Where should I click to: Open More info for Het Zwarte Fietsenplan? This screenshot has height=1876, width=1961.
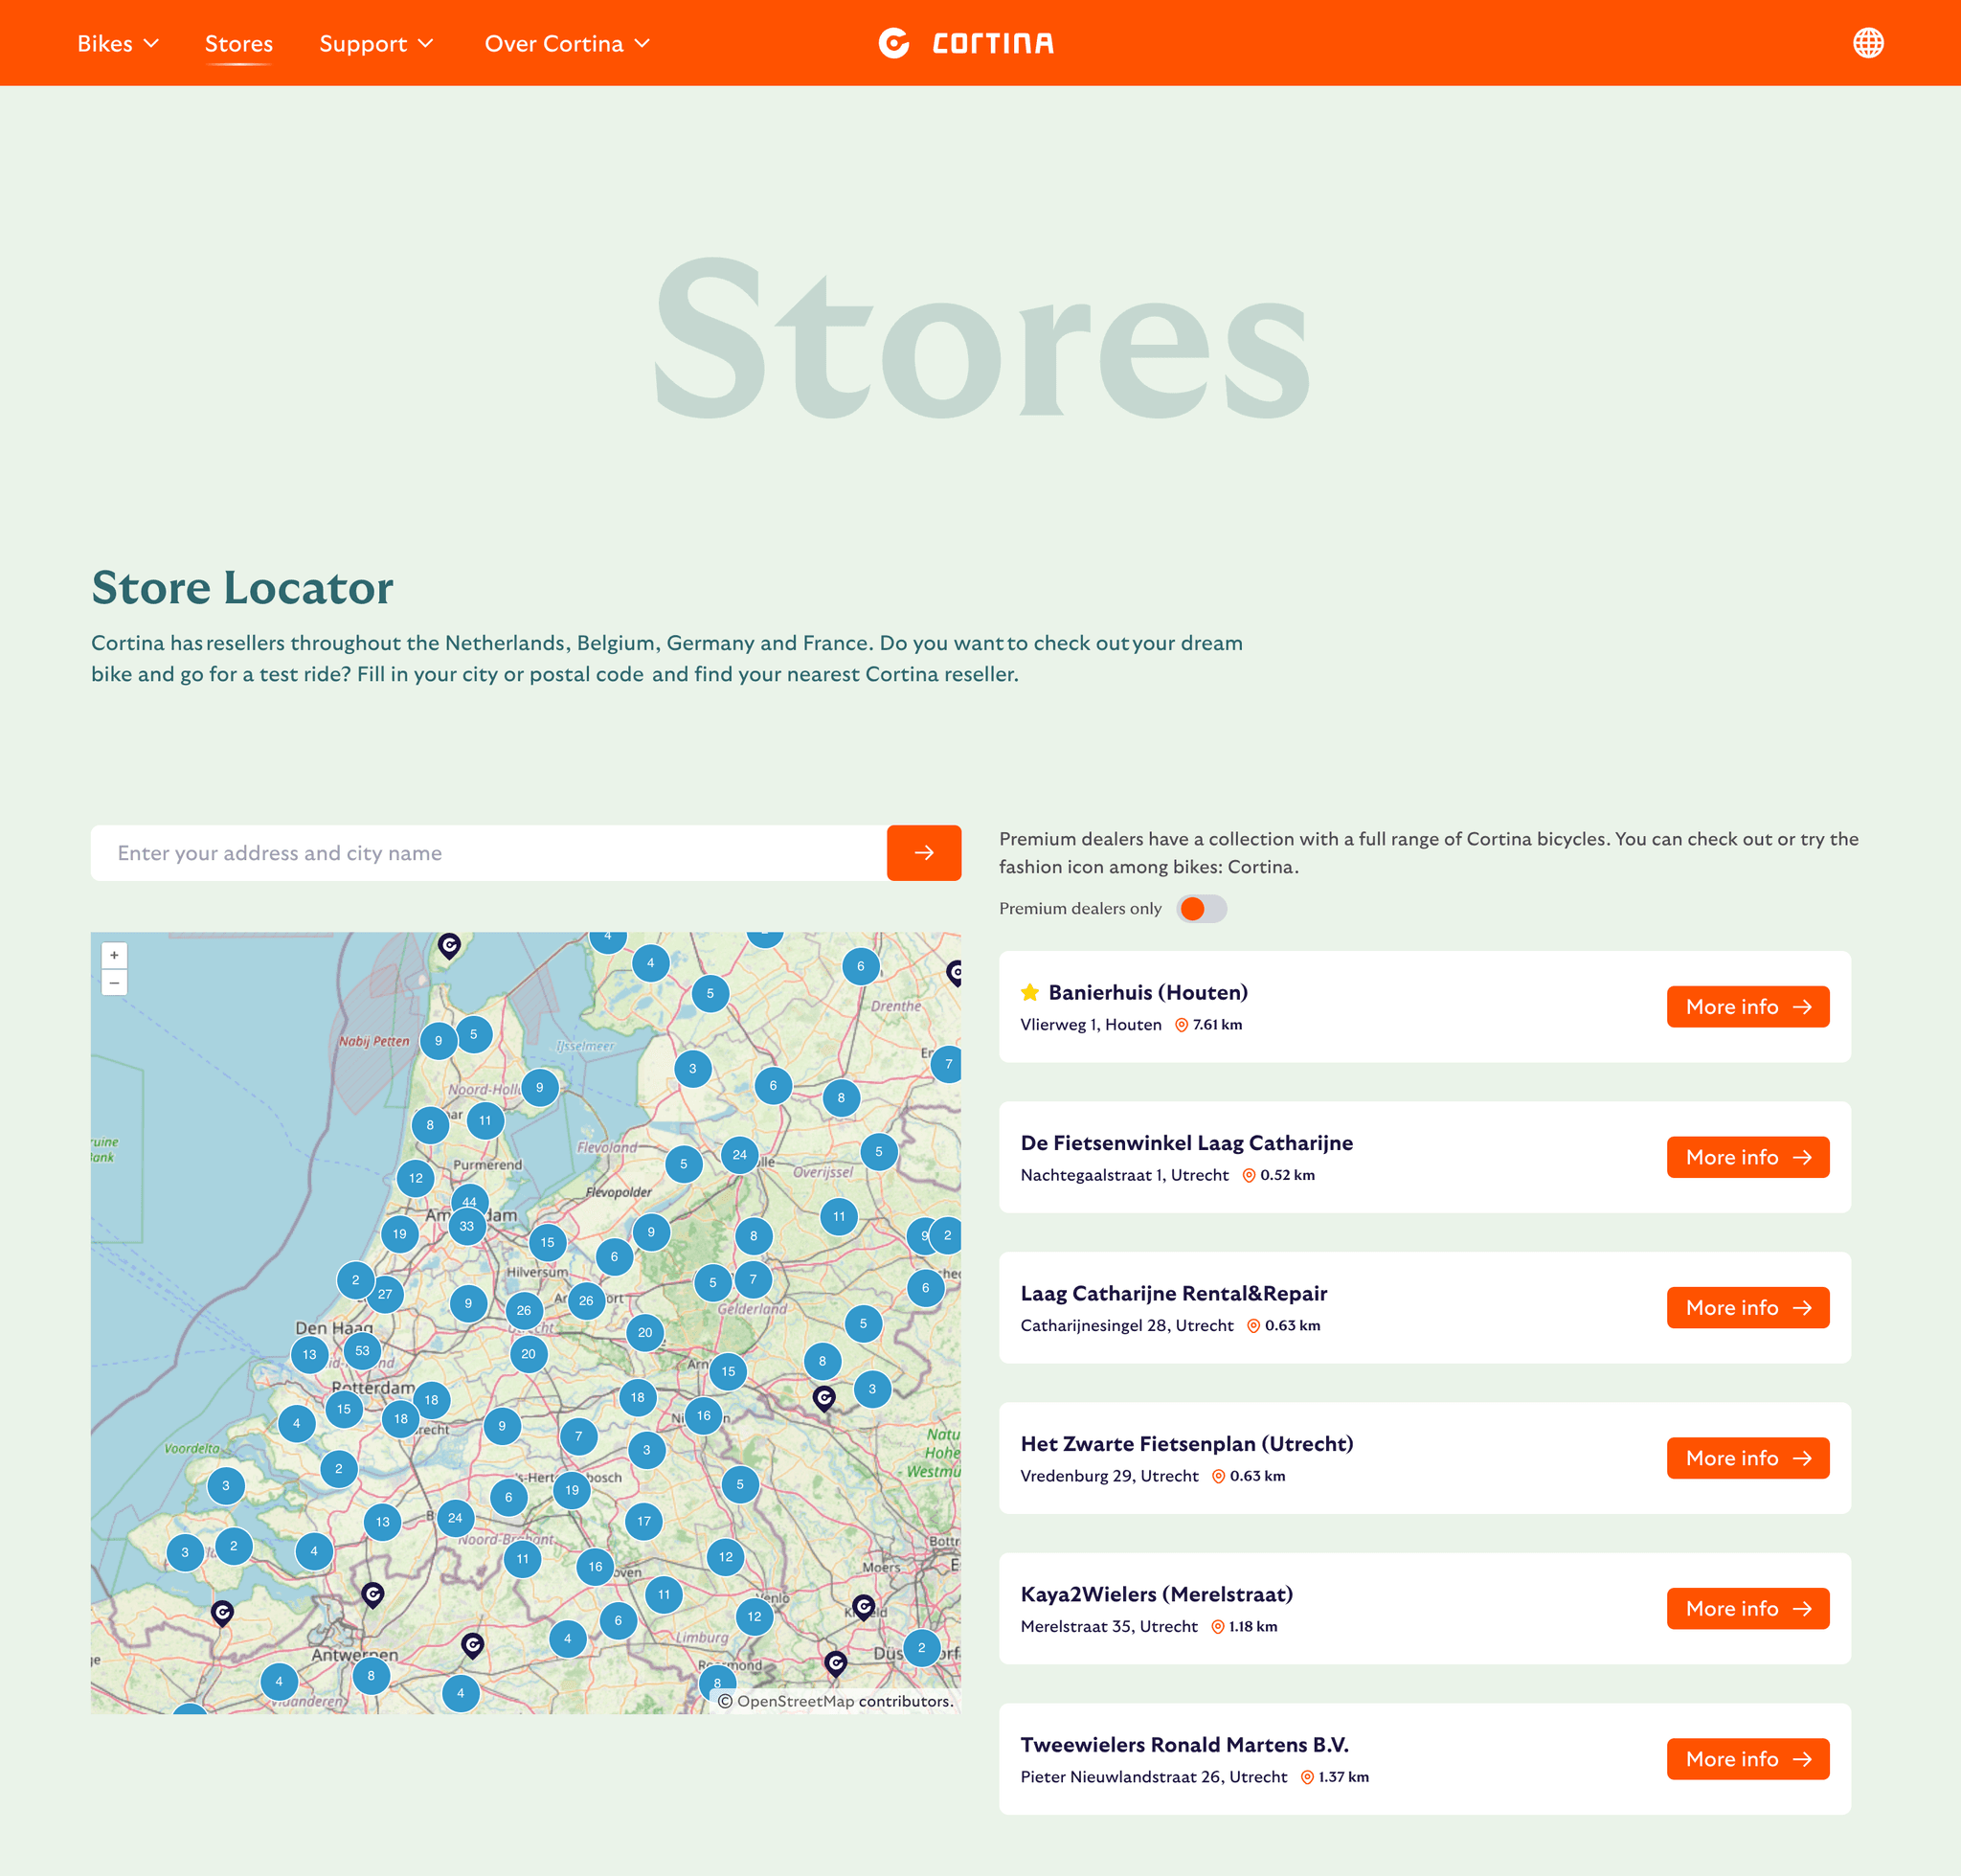coord(1747,1458)
